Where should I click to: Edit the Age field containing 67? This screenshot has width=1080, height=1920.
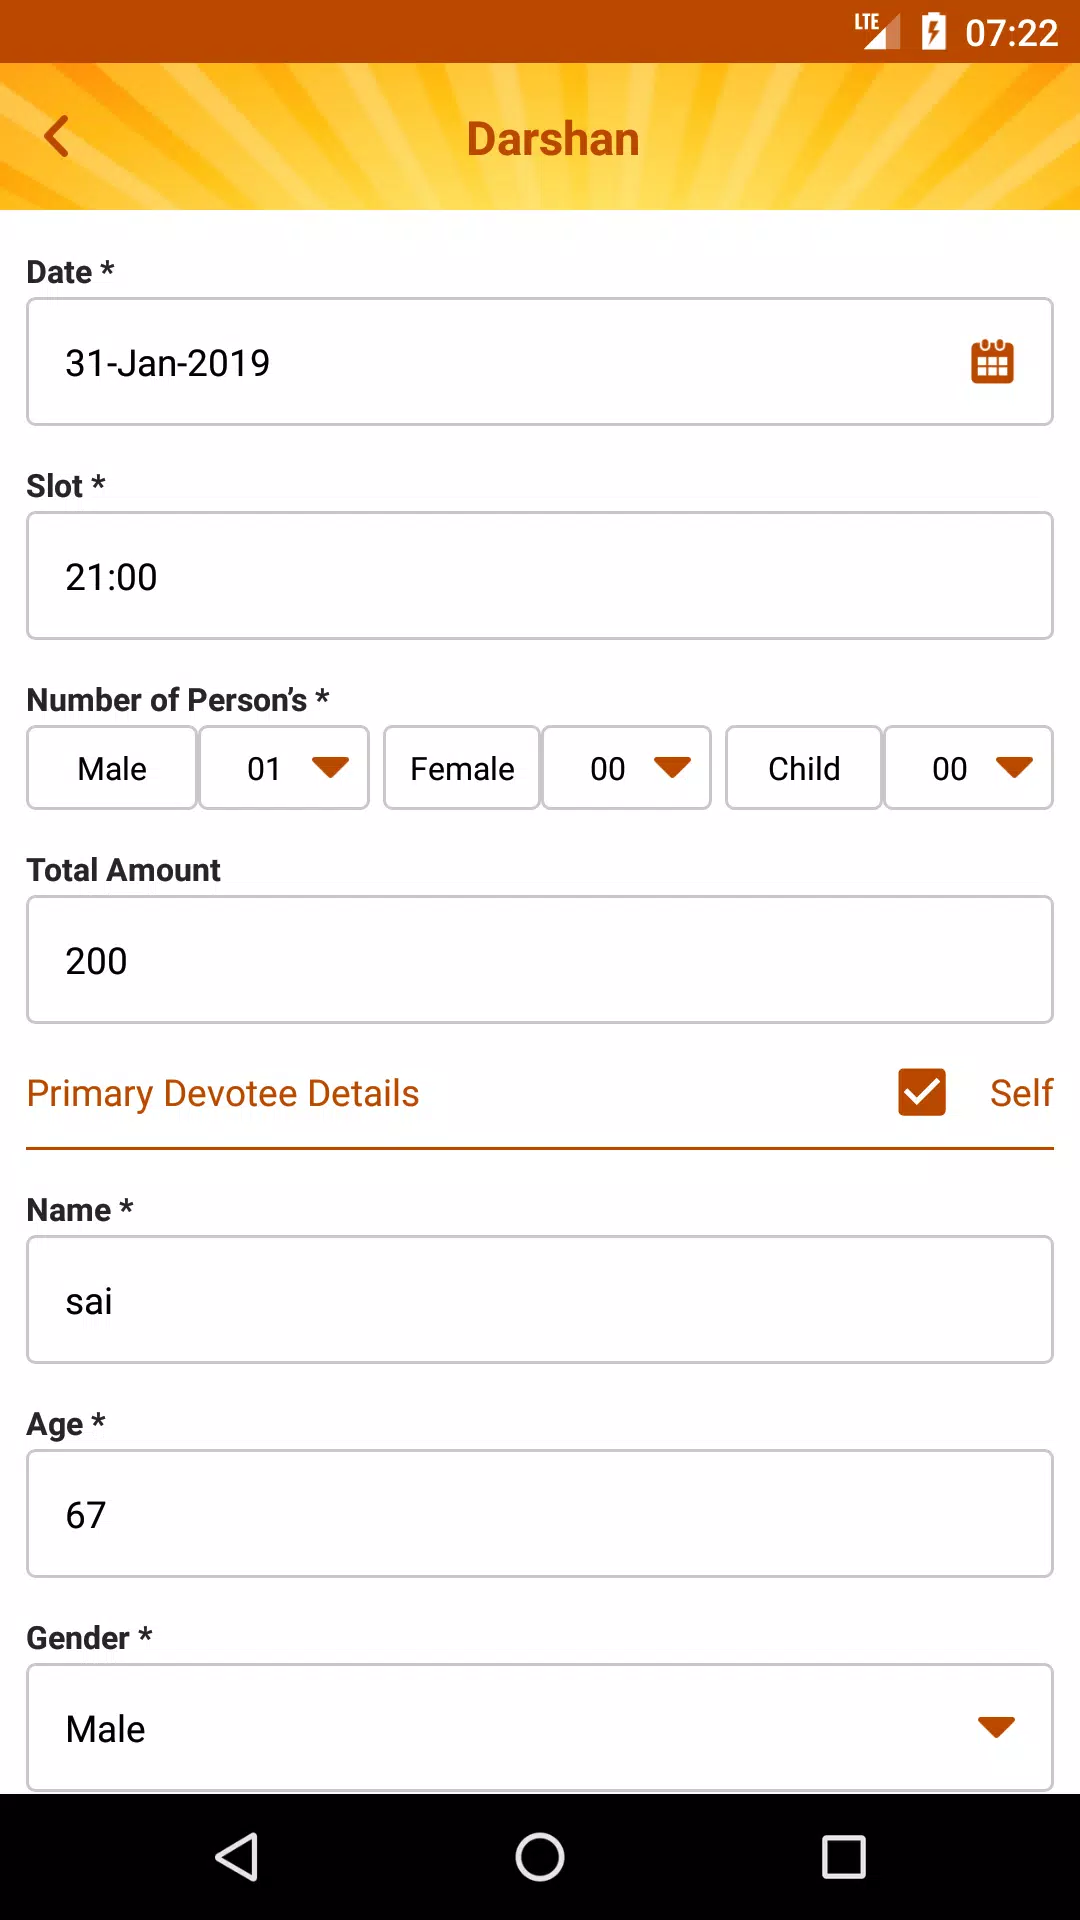tap(540, 1514)
